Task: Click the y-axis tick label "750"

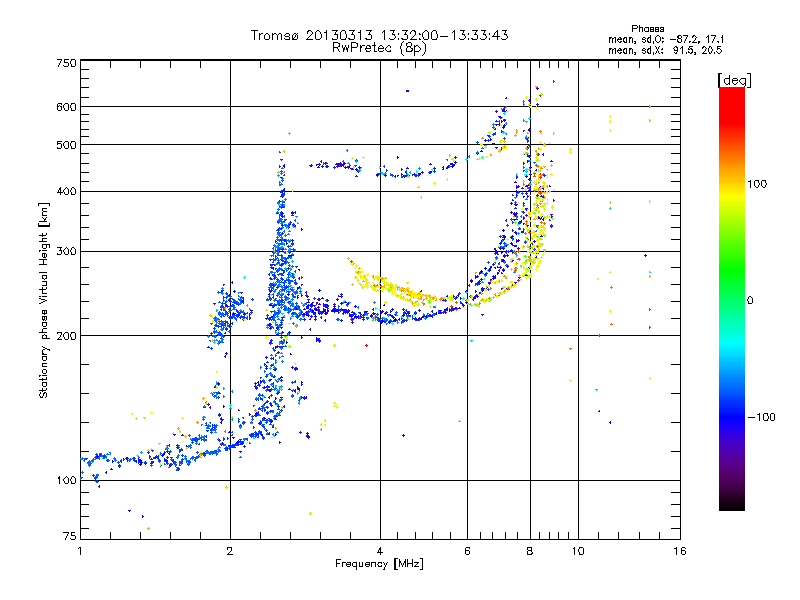Action: point(67,63)
